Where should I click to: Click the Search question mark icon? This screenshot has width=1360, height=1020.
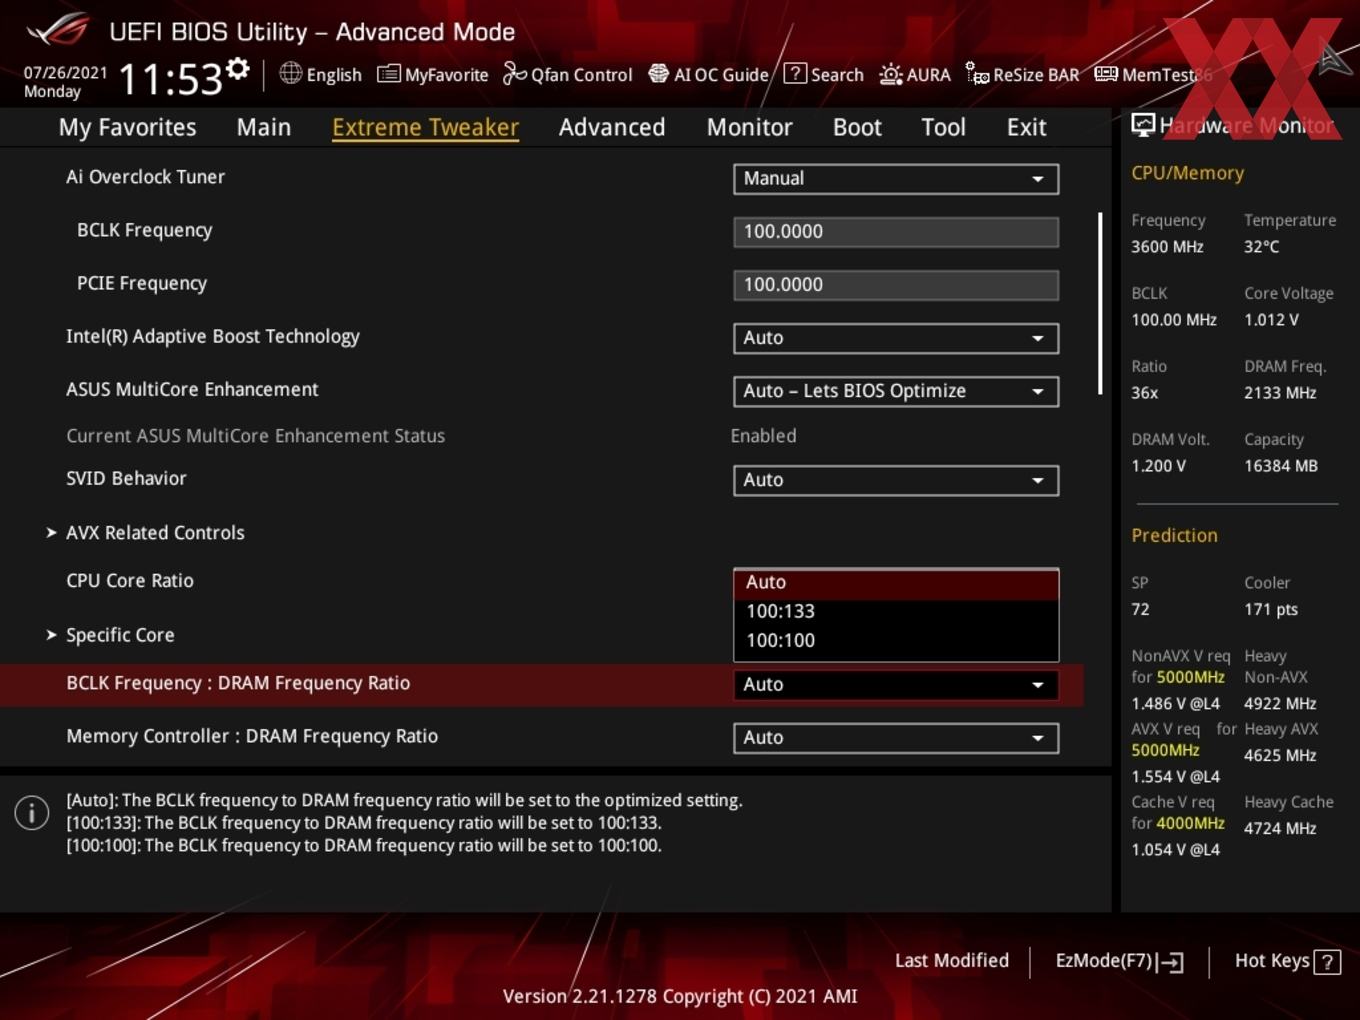[x=795, y=73]
